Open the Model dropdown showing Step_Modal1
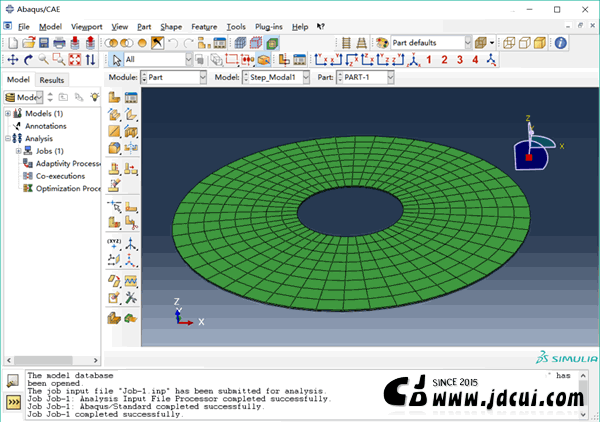The width and height of the screenshot is (600, 422). click(276, 77)
